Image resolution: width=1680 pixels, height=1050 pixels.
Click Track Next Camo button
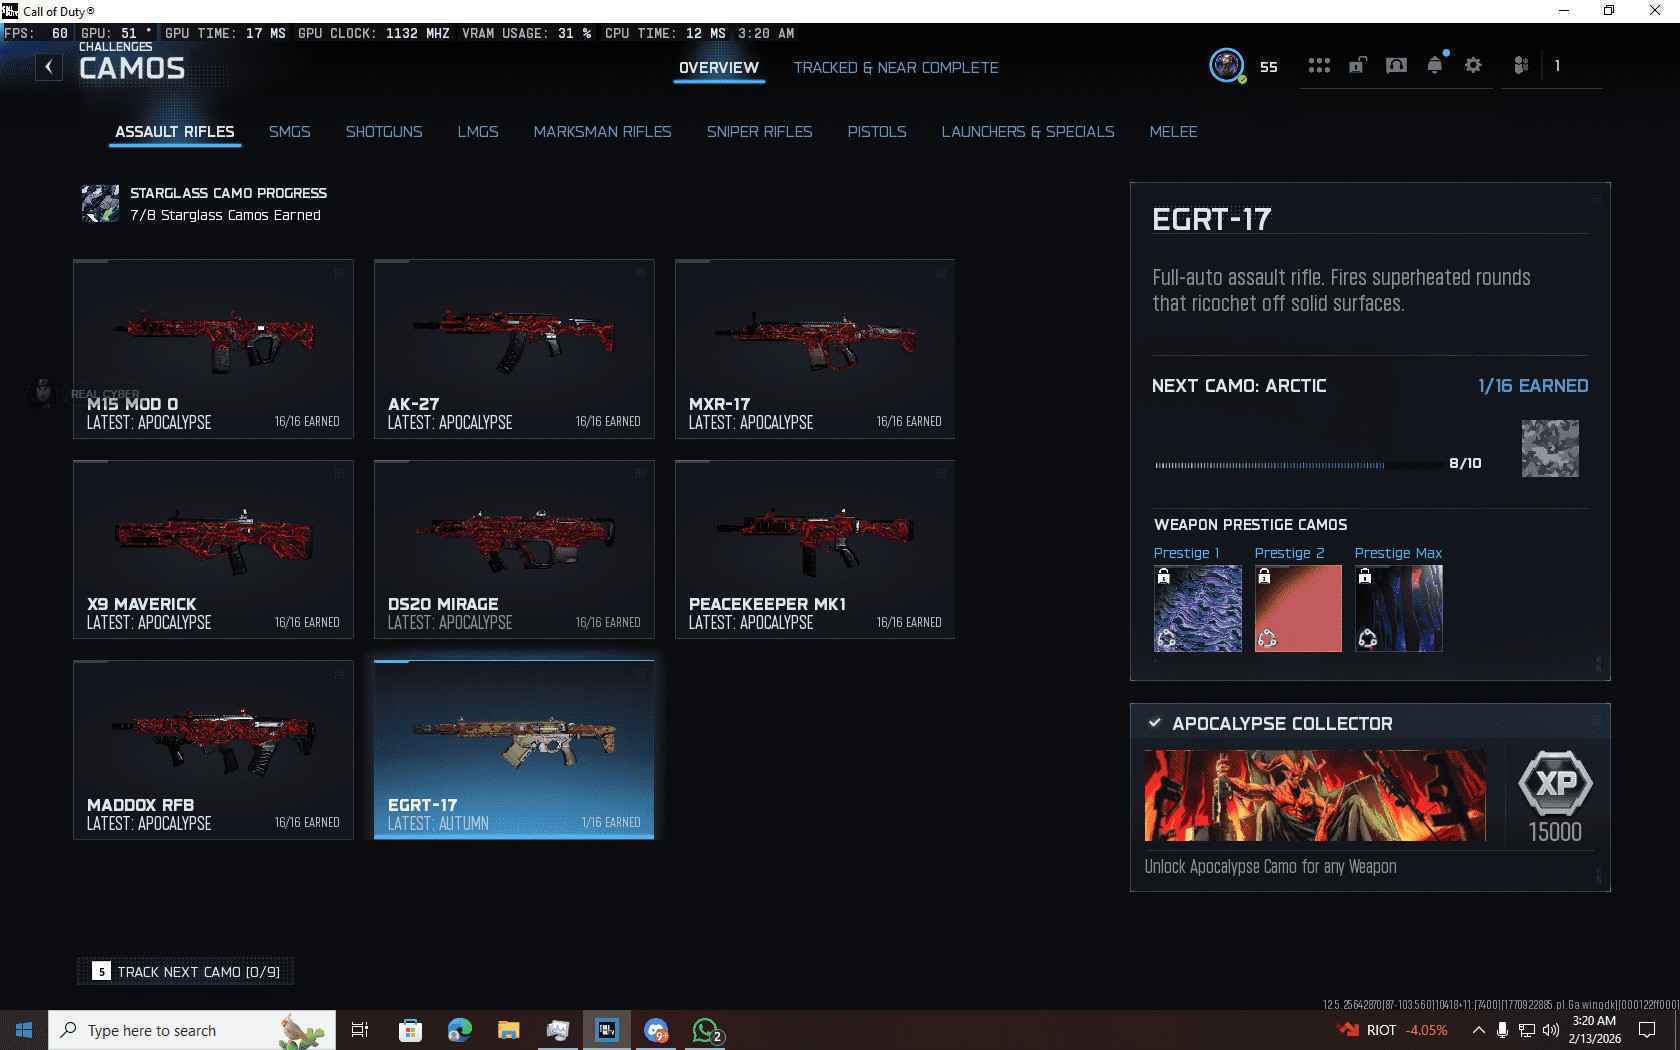tap(186, 971)
